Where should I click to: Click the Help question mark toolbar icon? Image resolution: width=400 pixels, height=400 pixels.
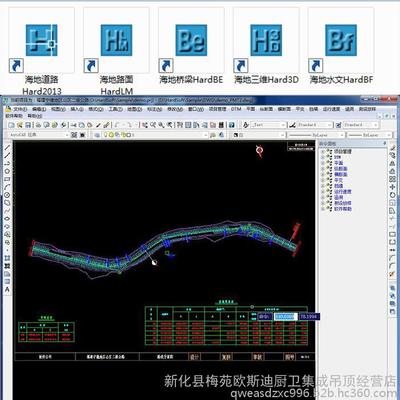point(232,125)
